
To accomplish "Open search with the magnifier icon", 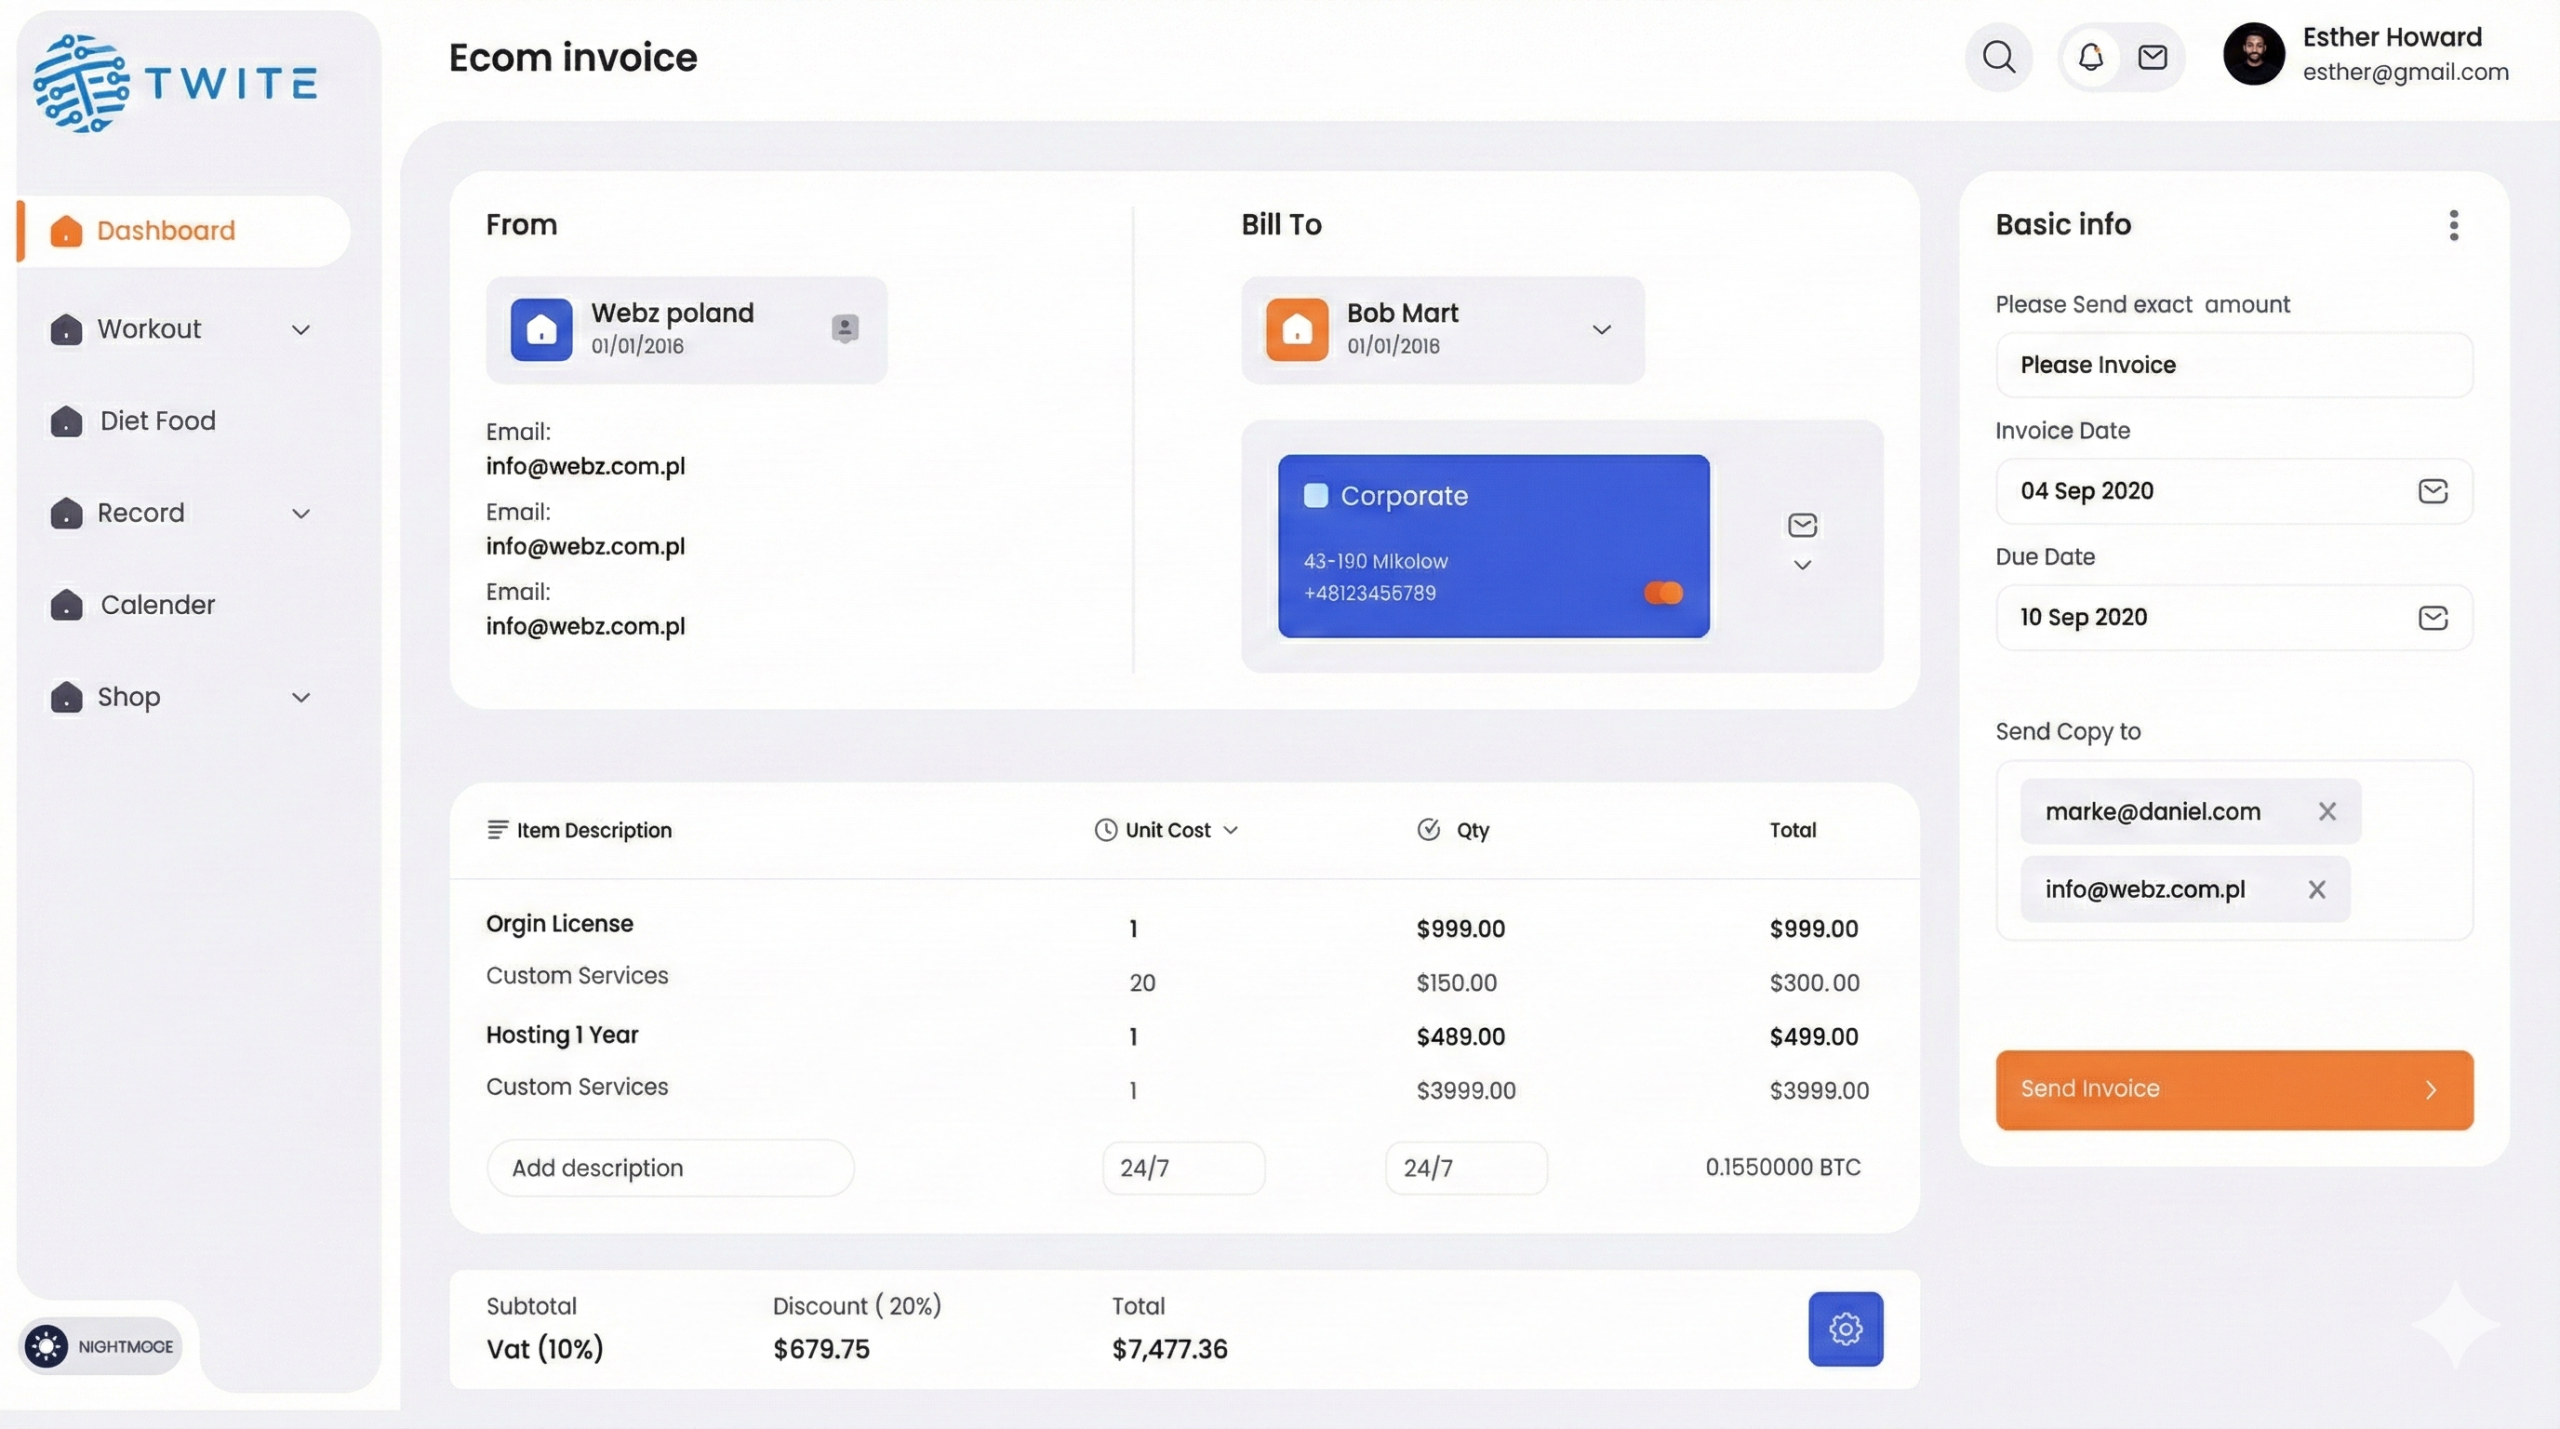I will coord(1998,57).
